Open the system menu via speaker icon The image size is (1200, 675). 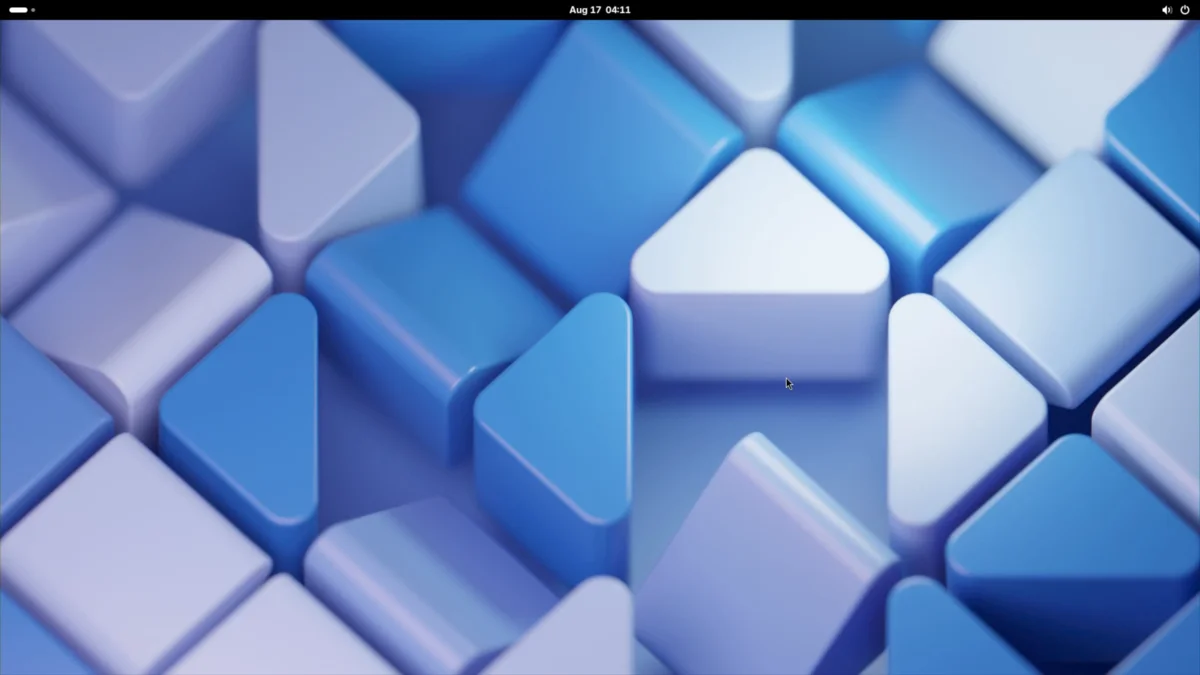click(x=1166, y=10)
